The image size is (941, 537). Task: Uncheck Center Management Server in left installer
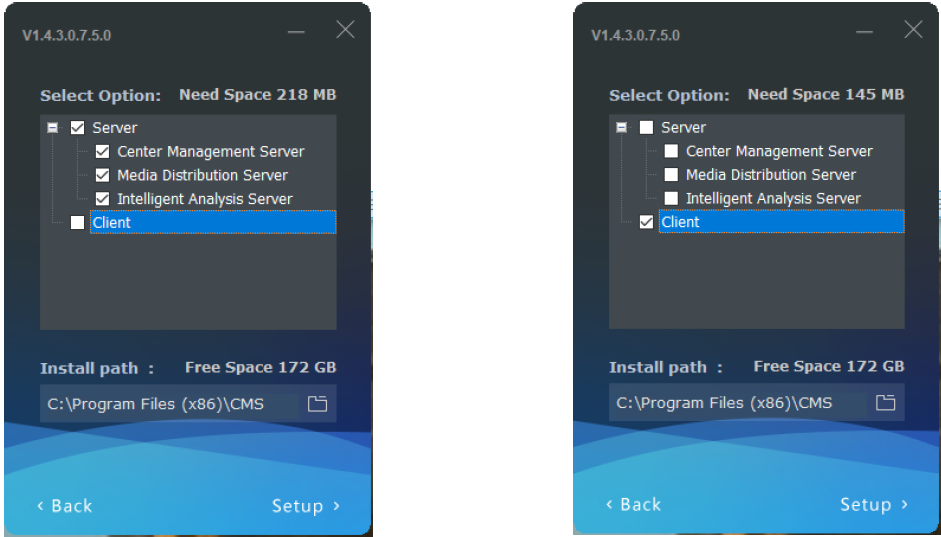[x=103, y=152]
